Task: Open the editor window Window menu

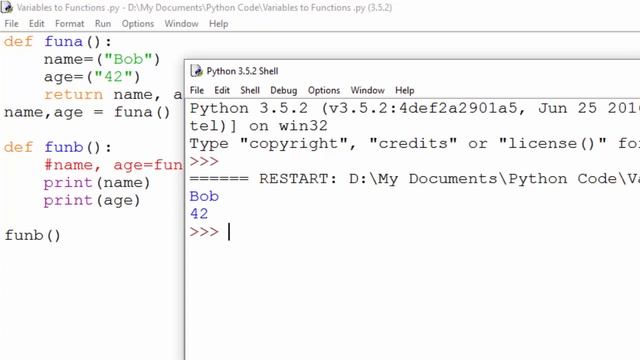Action: tap(181, 24)
